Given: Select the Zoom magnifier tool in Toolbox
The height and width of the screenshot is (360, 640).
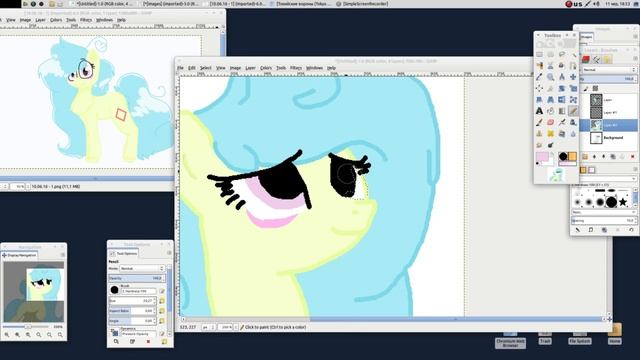Looking at the screenshot, I should [551, 77].
